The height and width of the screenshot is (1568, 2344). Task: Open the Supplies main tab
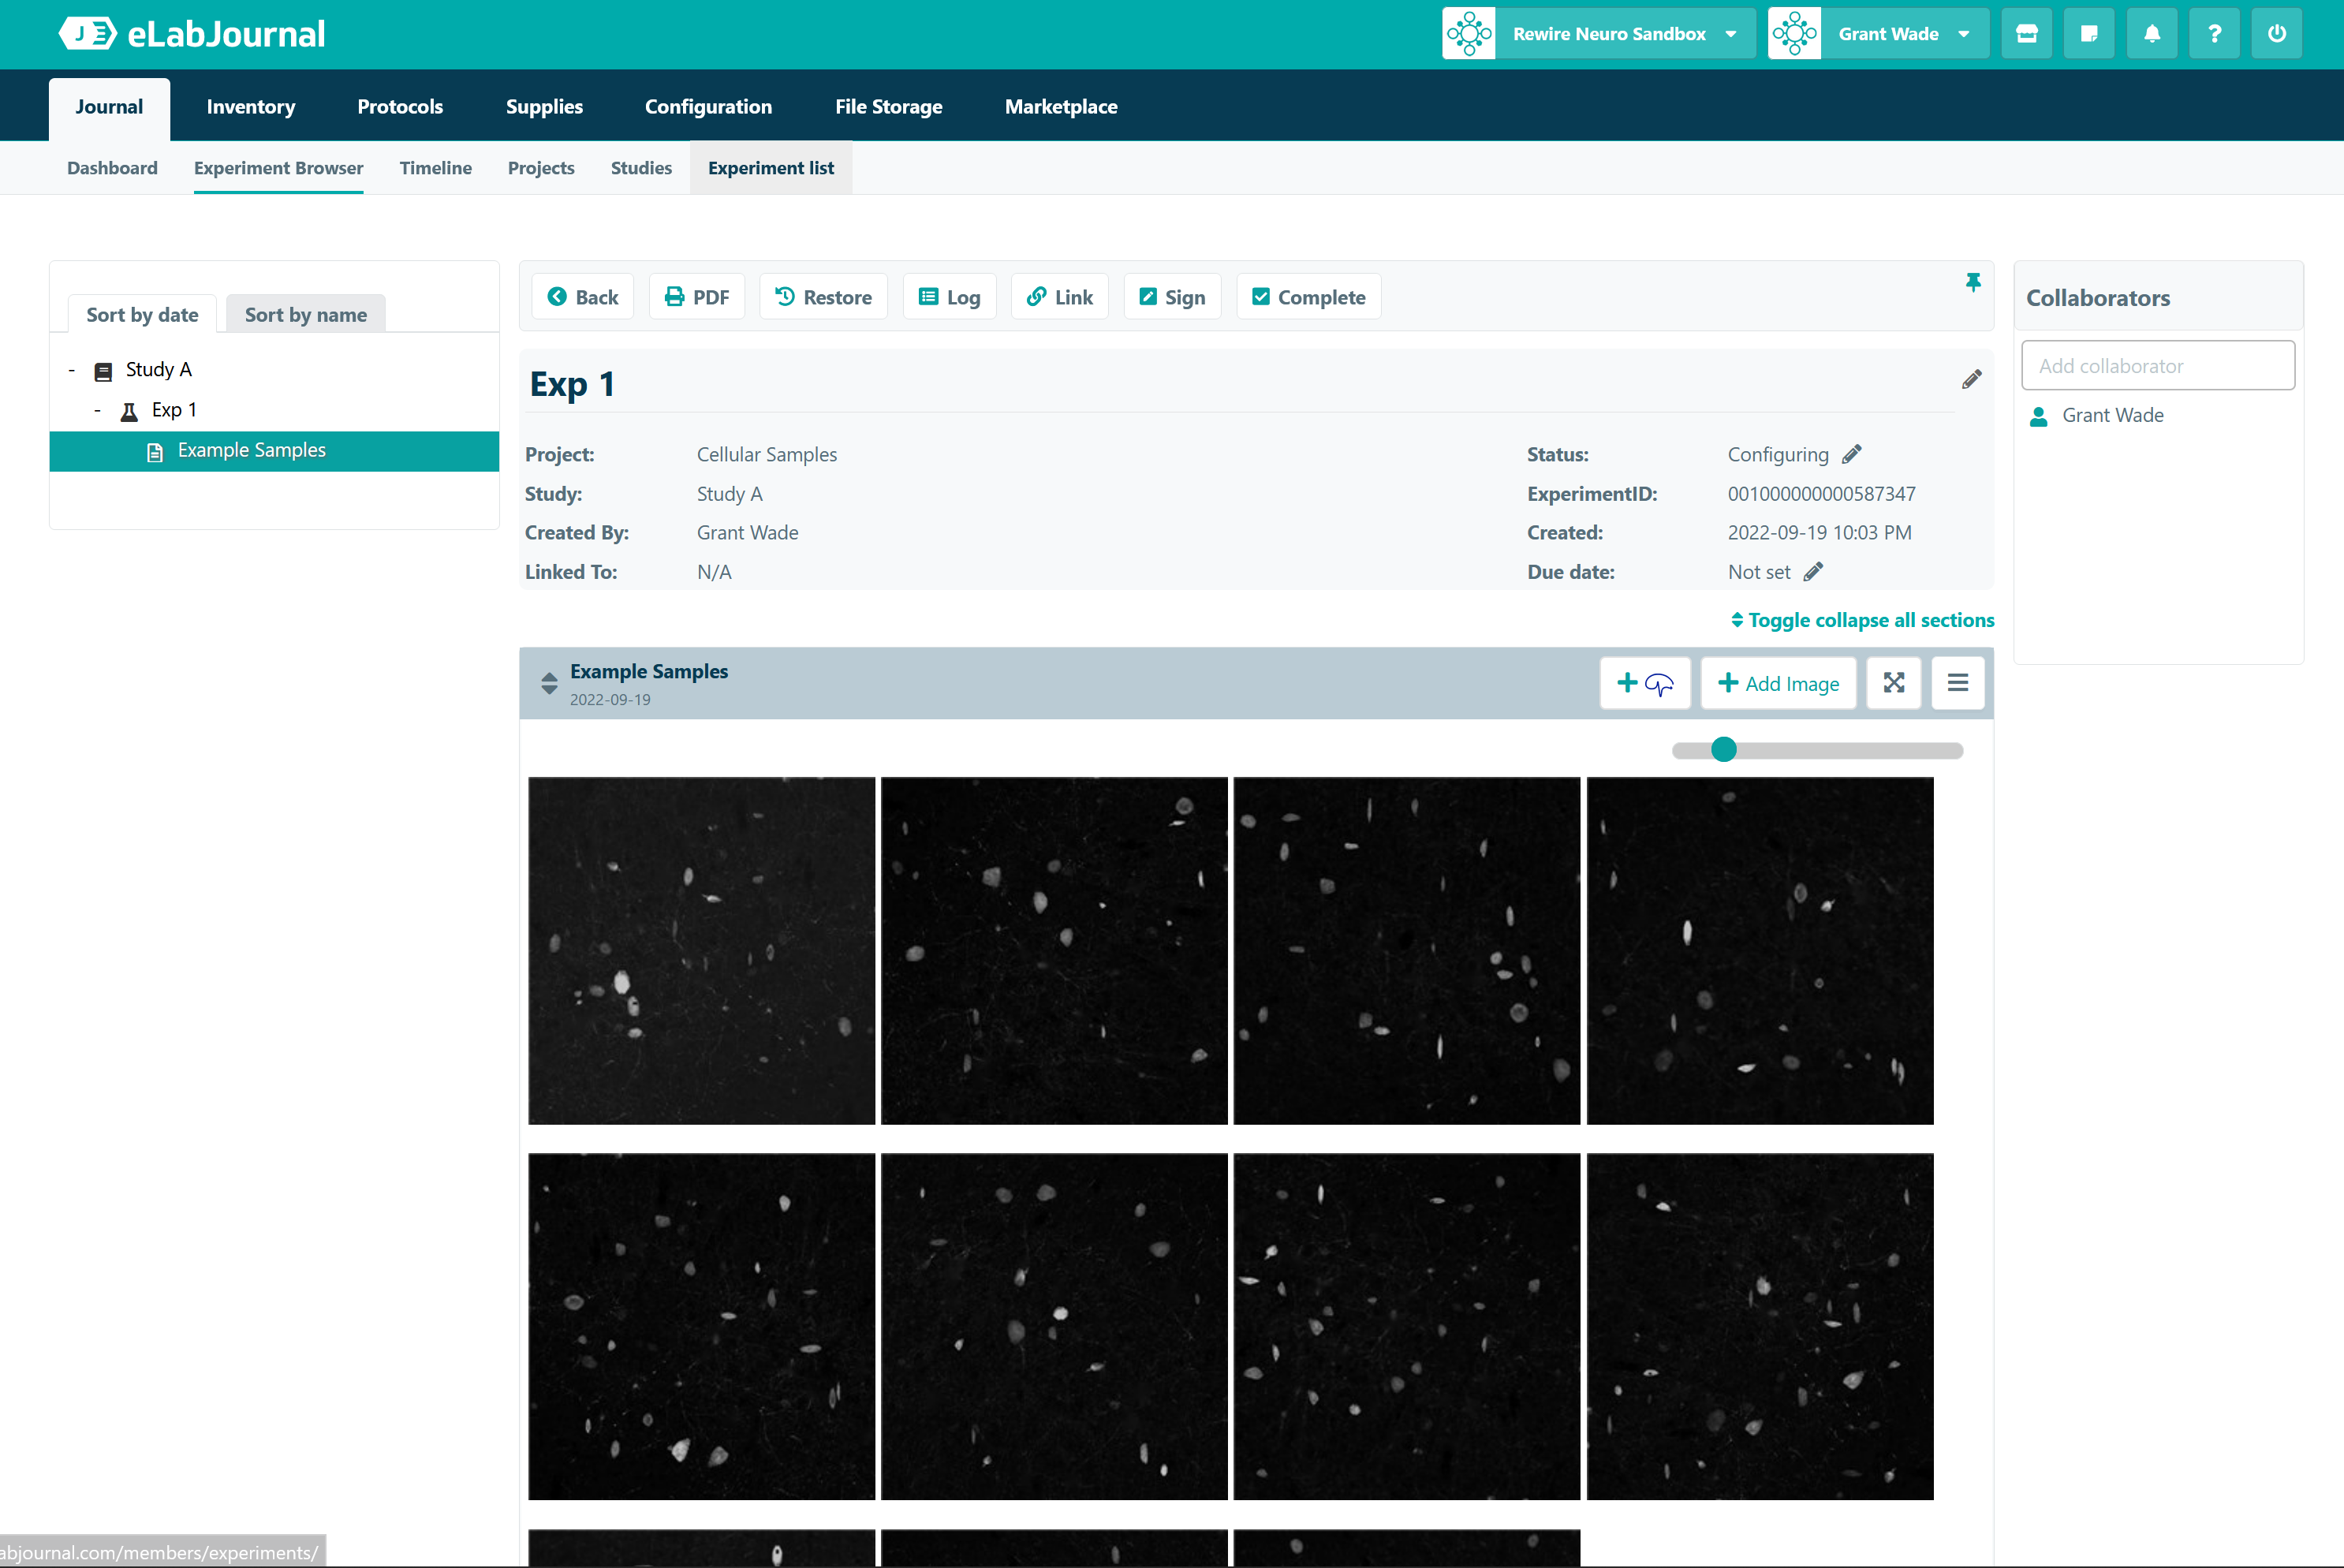tap(544, 107)
